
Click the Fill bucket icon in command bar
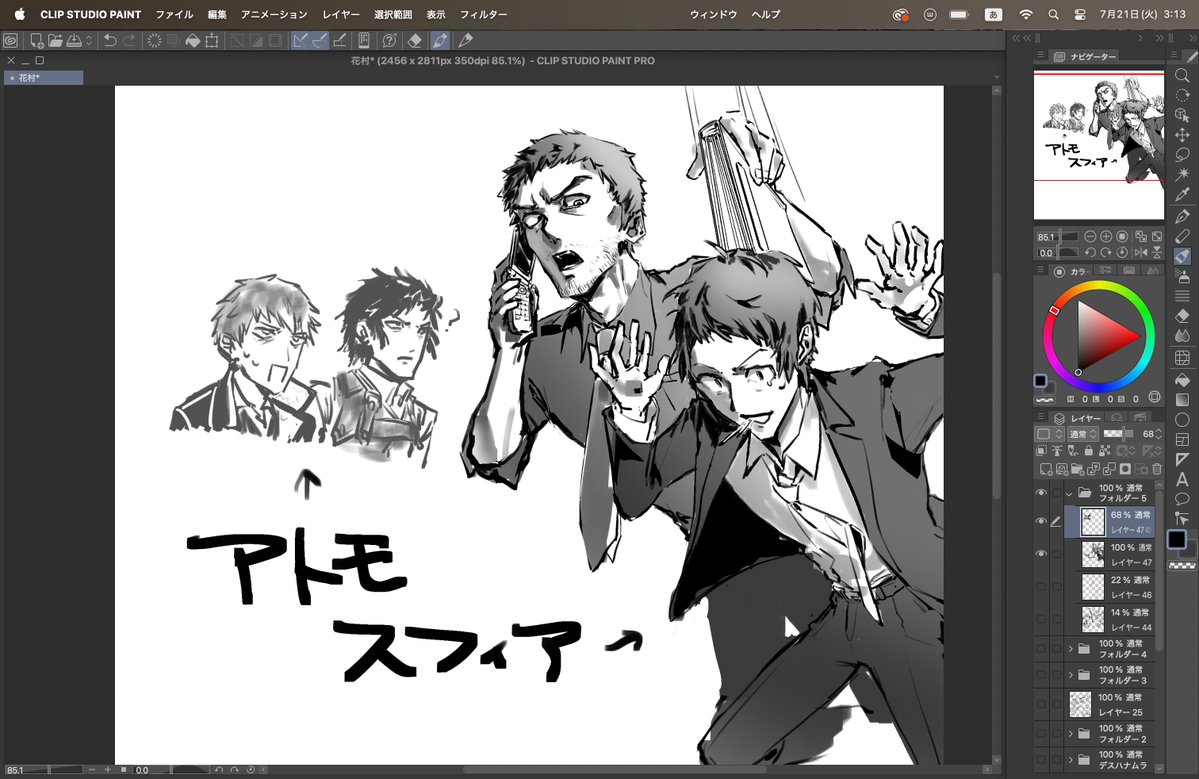click(193, 41)
